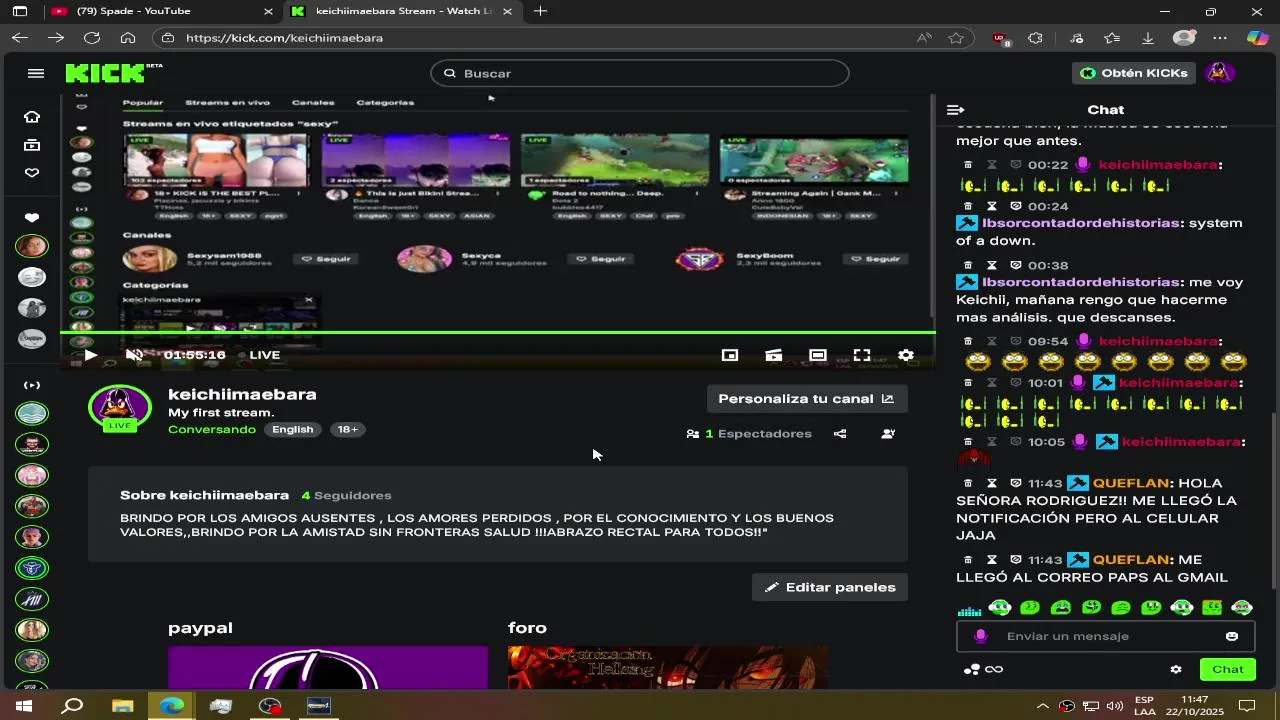This screenshot has width=1280, height=720.
Task: Ban user via shield icon on 00:38 message
Action: pos(1016,265)
